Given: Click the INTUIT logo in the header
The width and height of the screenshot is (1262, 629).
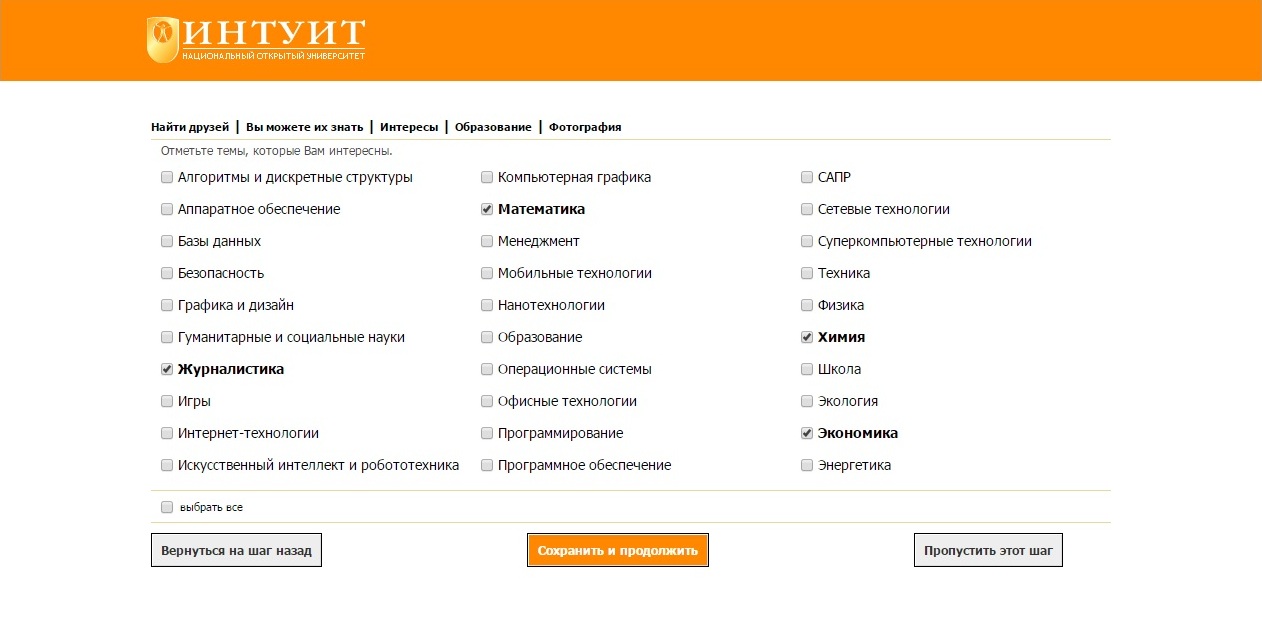Looking at the screenshot, I should tap(256, 40).
